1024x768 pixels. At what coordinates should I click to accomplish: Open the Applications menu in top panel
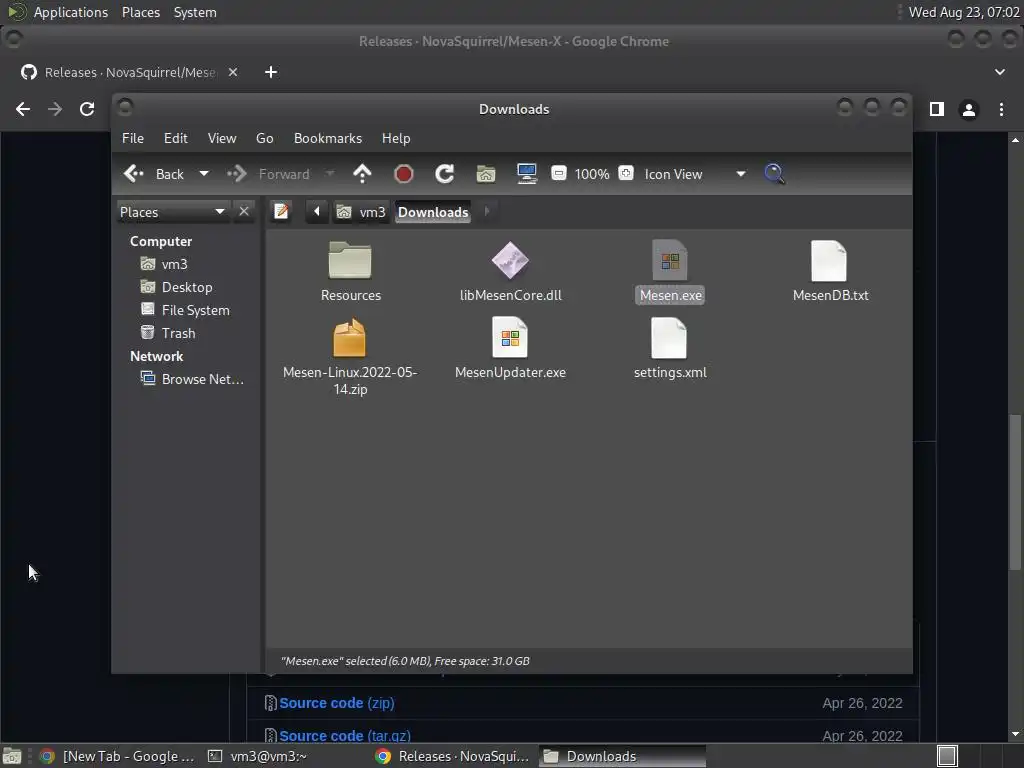pyautogui.click(x=71, y=12)
